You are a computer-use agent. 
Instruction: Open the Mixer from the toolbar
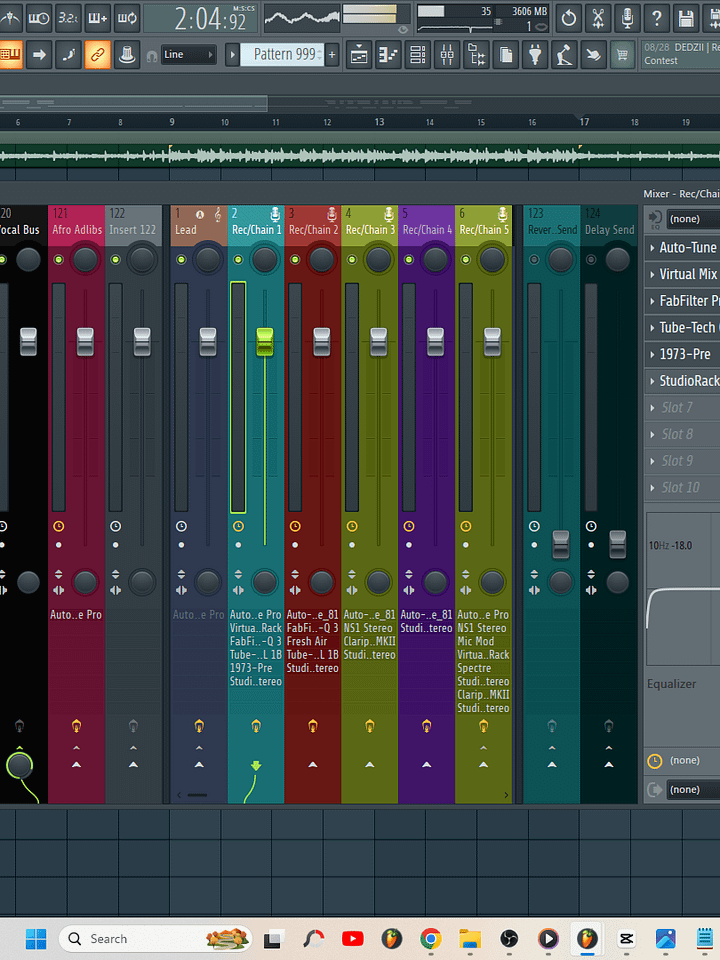click(x=446, y=54)
